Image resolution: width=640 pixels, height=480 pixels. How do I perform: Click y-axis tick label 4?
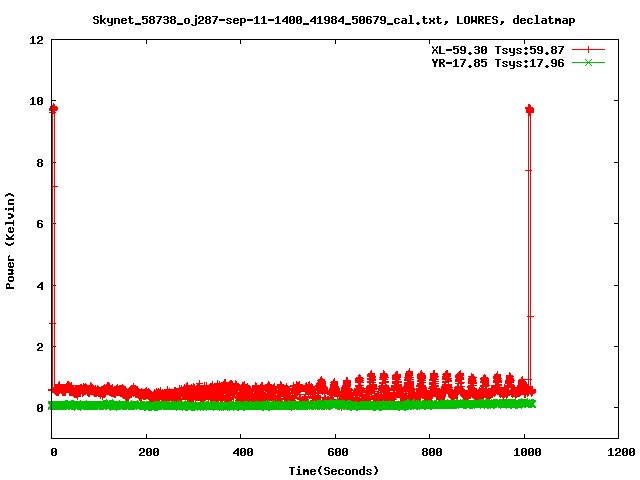[40, 286]
